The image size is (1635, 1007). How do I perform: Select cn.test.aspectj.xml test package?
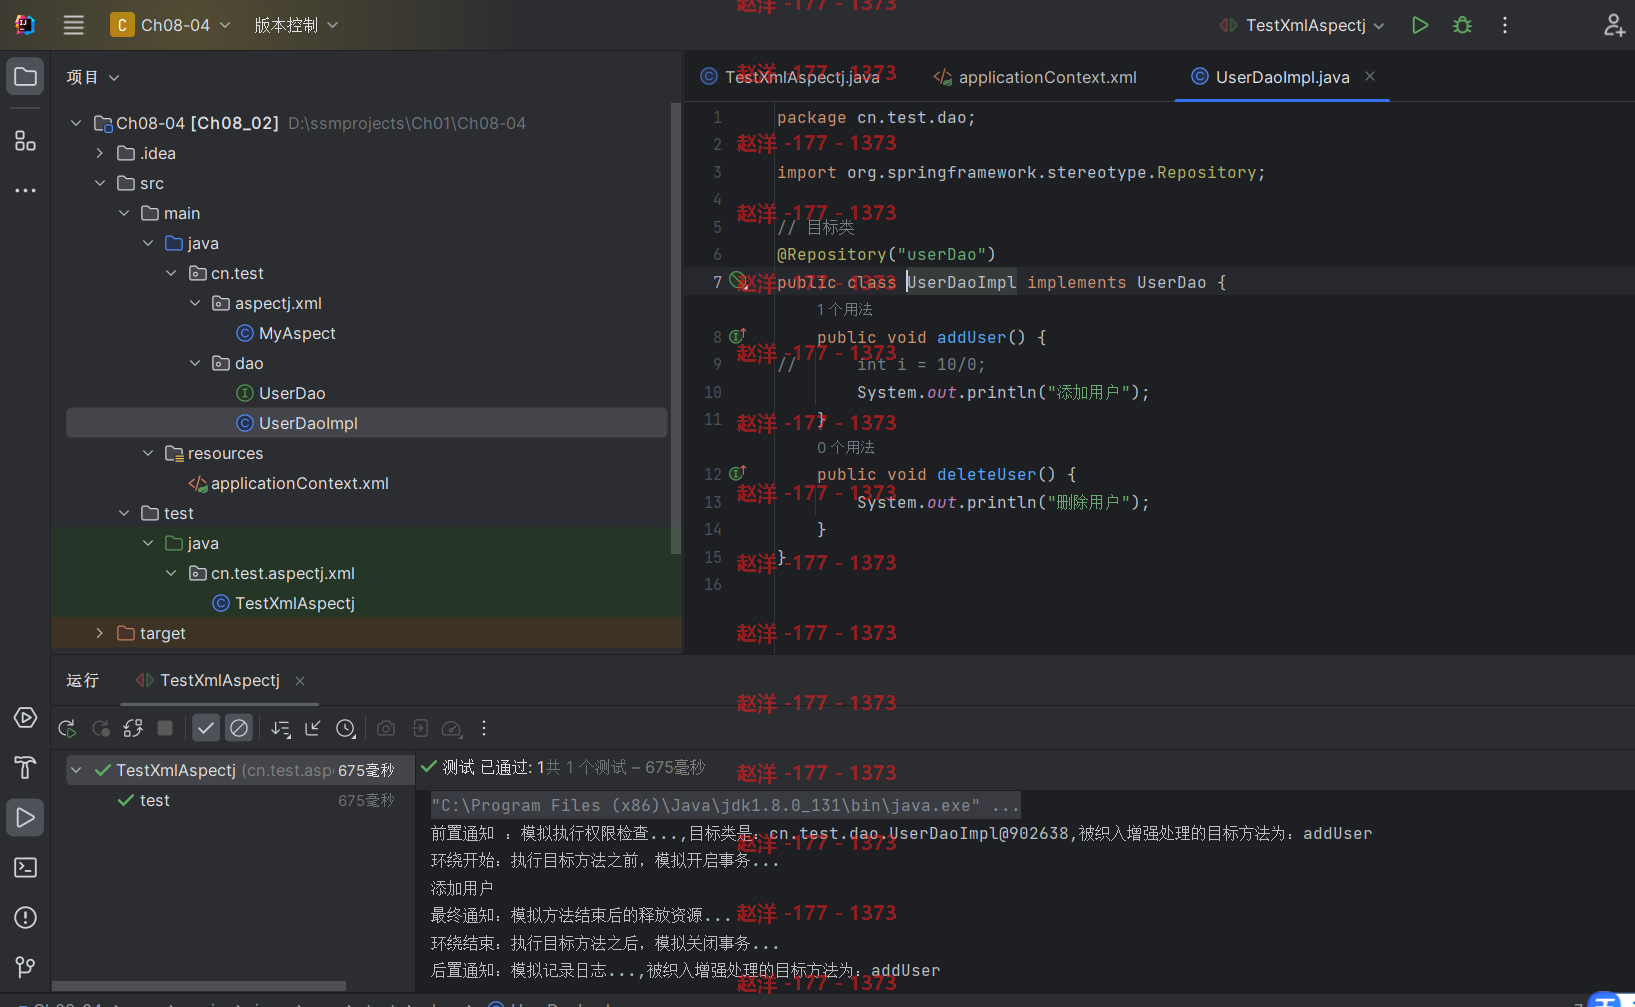click(271, 573)
